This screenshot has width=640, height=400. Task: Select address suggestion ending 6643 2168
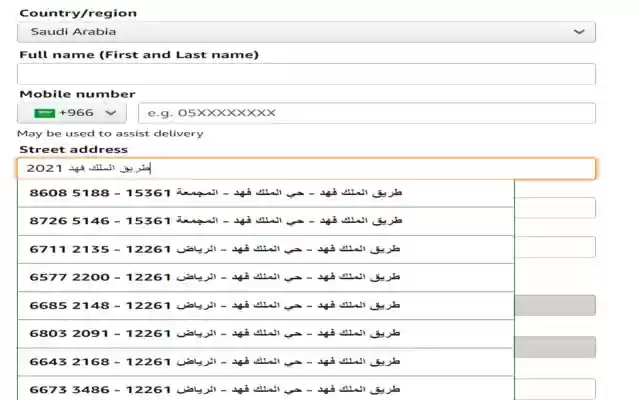[x=266, y=360]
